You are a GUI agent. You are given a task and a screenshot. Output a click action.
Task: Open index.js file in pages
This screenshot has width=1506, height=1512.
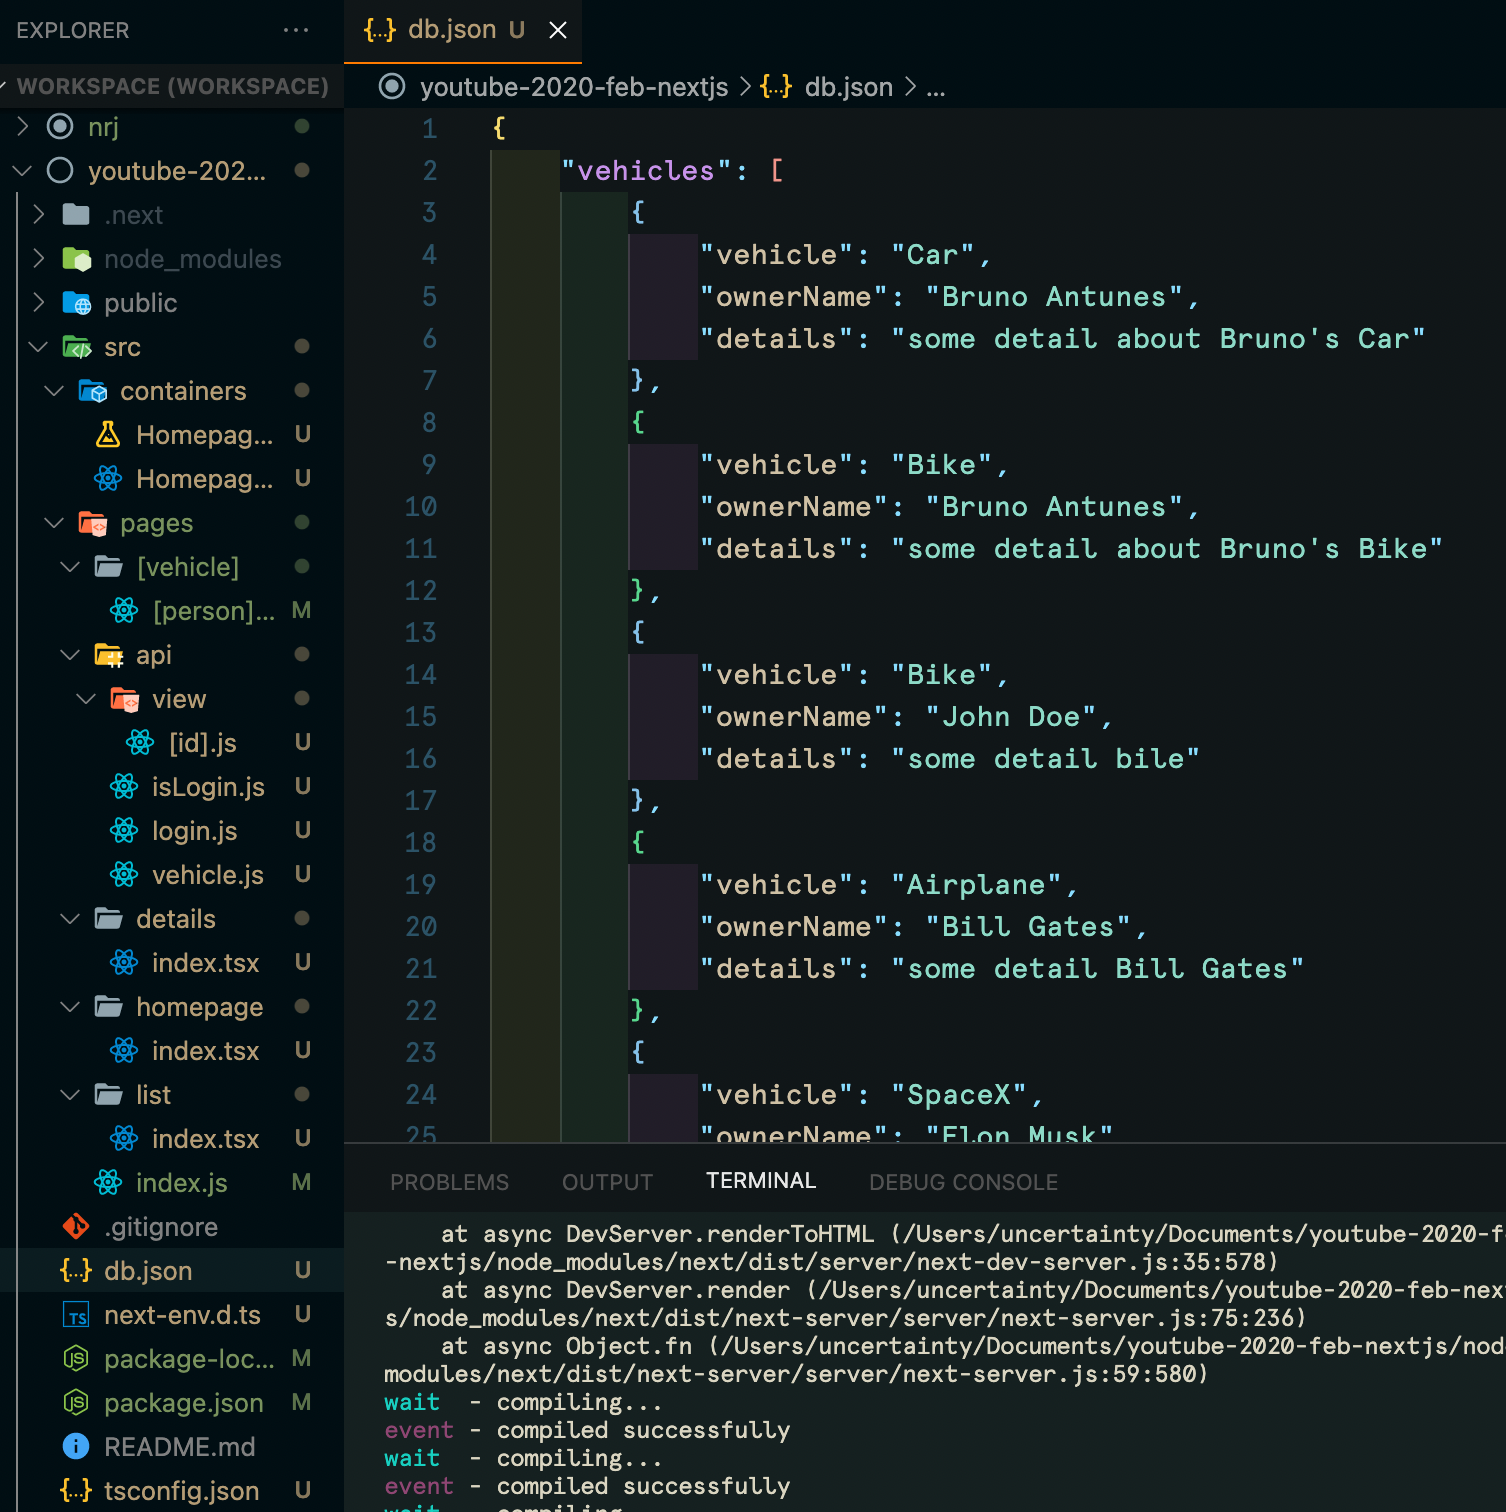pyautogui.click(x=172, y=1182)
